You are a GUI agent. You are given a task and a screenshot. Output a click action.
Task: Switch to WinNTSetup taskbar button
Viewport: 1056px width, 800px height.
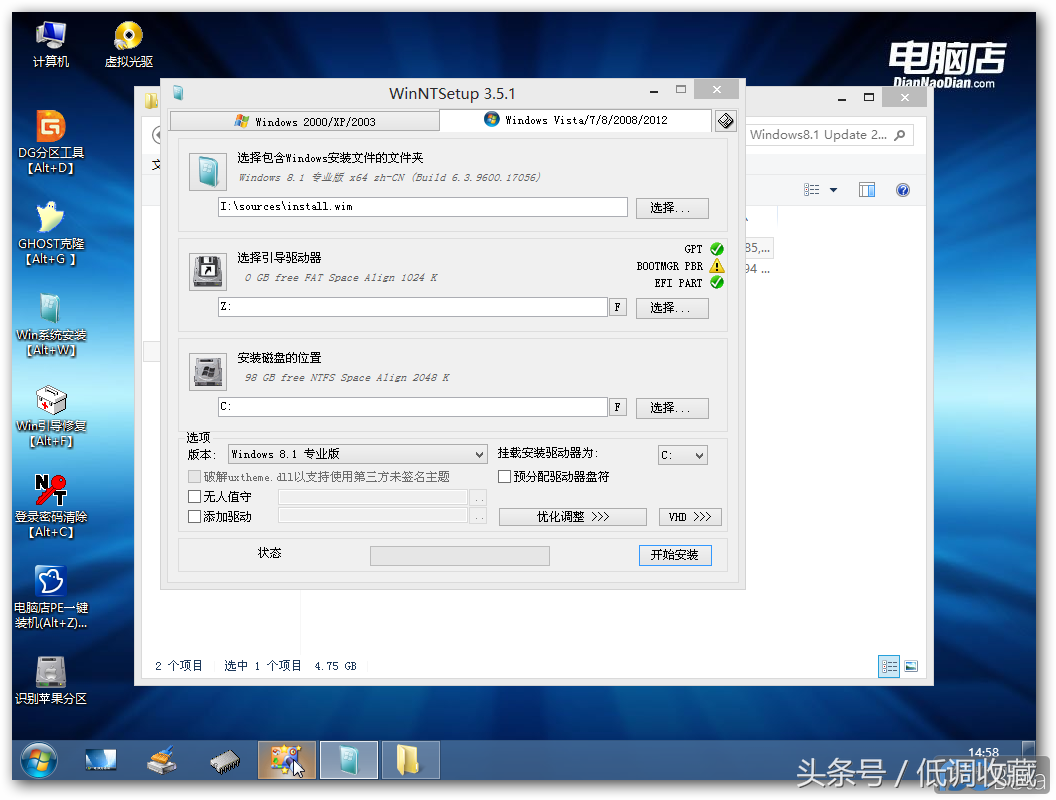coord(349,760)
